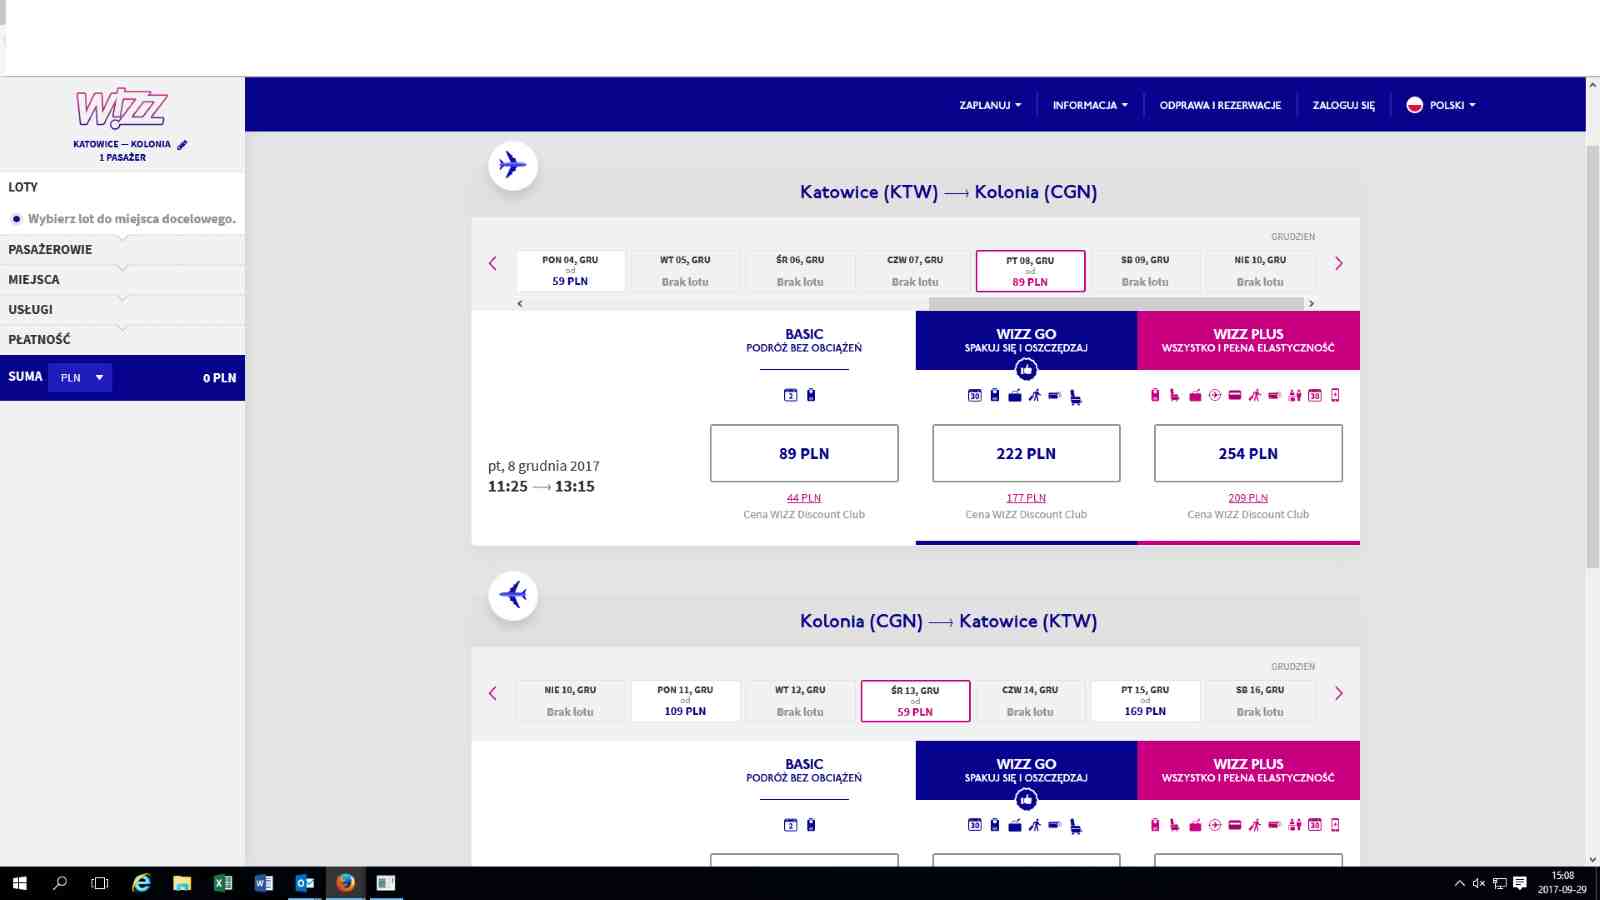The image size is (1600, 900).
Task: Click thumbs-up recommended badge on outbound WIZZ GO
Action: pos(1026,370)
